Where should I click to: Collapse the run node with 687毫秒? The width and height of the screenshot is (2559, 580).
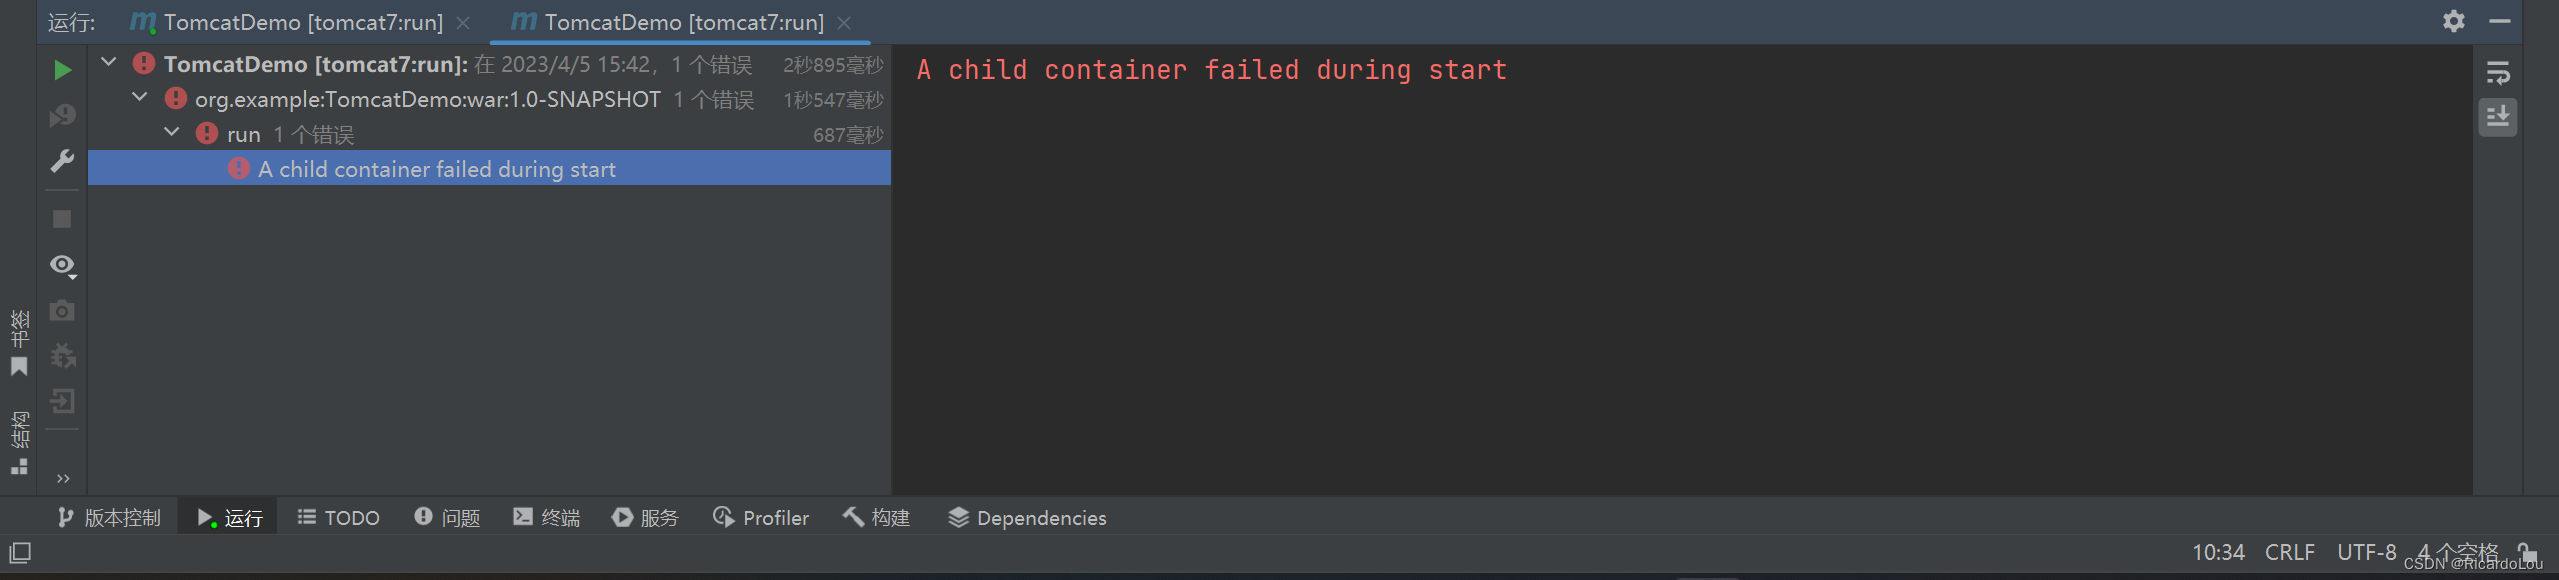pyautogui.click(x=171, y=131)
